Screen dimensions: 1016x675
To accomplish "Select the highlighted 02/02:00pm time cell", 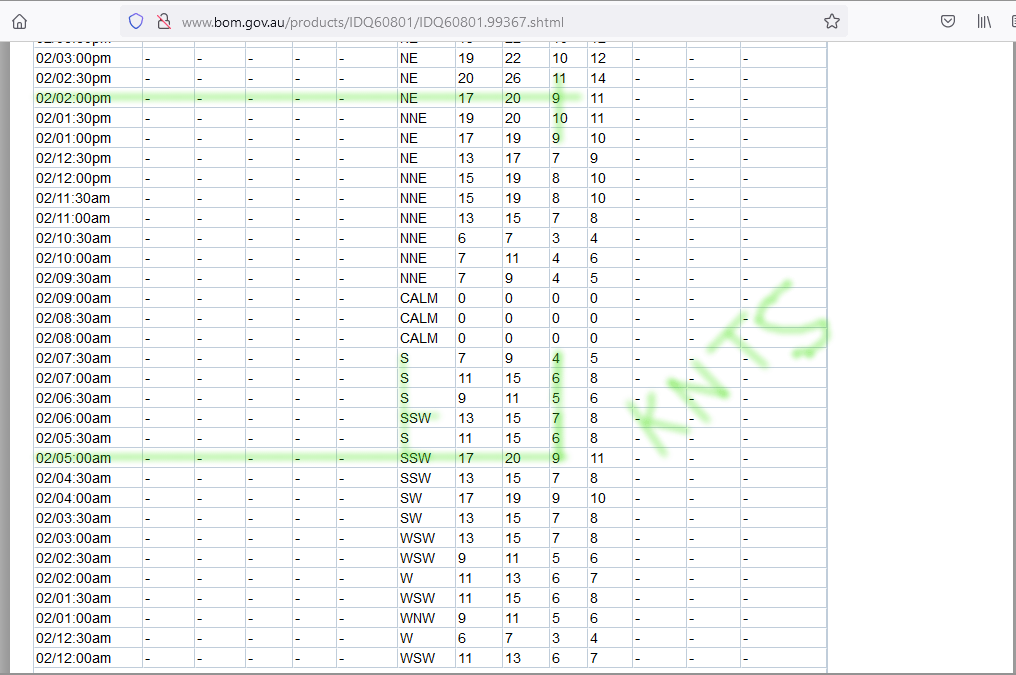I will pyautogui.click(x=74, y=98).
